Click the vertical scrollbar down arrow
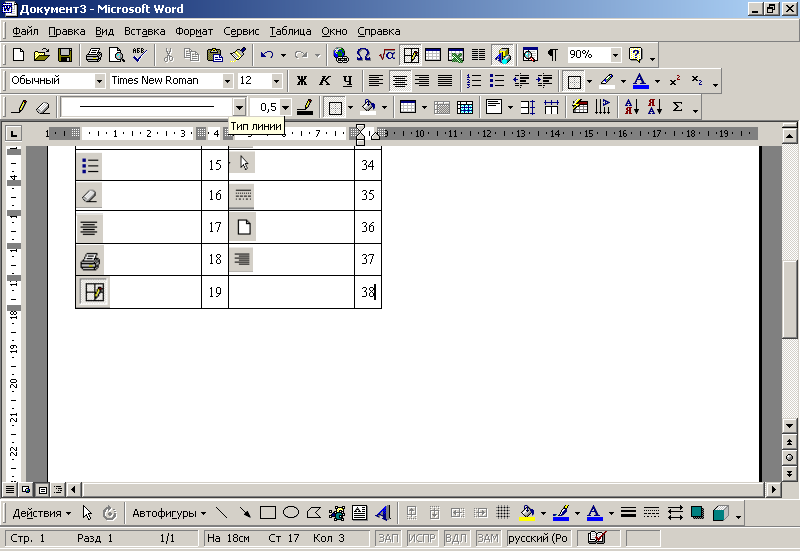Viewport: 800px width, 551px height. point(789,425)
